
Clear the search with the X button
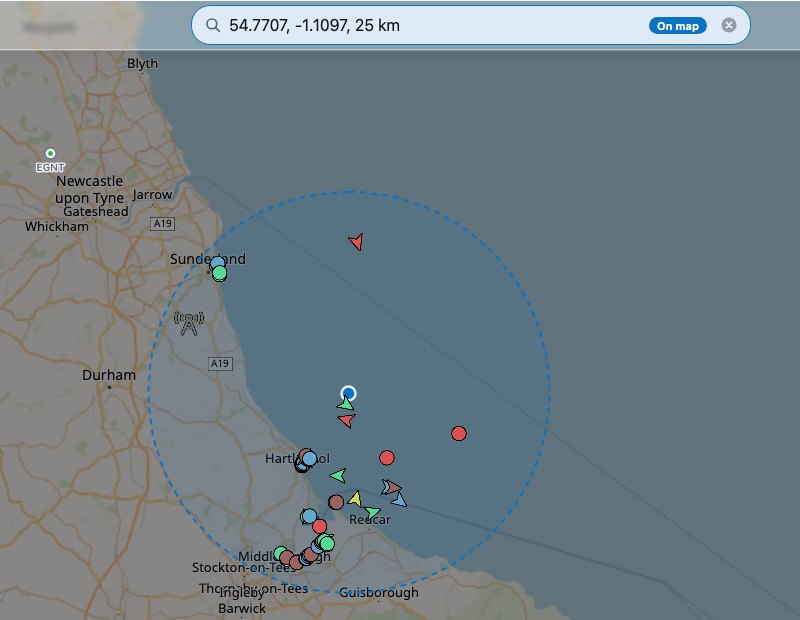pos(729,25)
